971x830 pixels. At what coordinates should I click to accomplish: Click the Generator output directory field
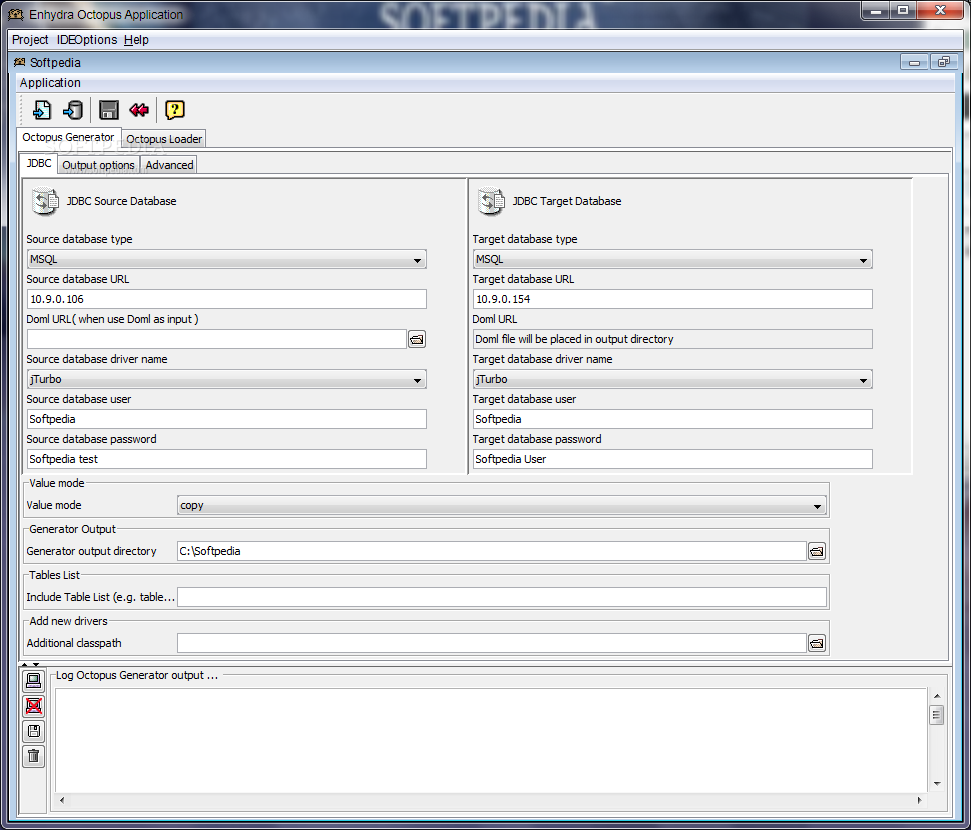click(x=492, y=551)
